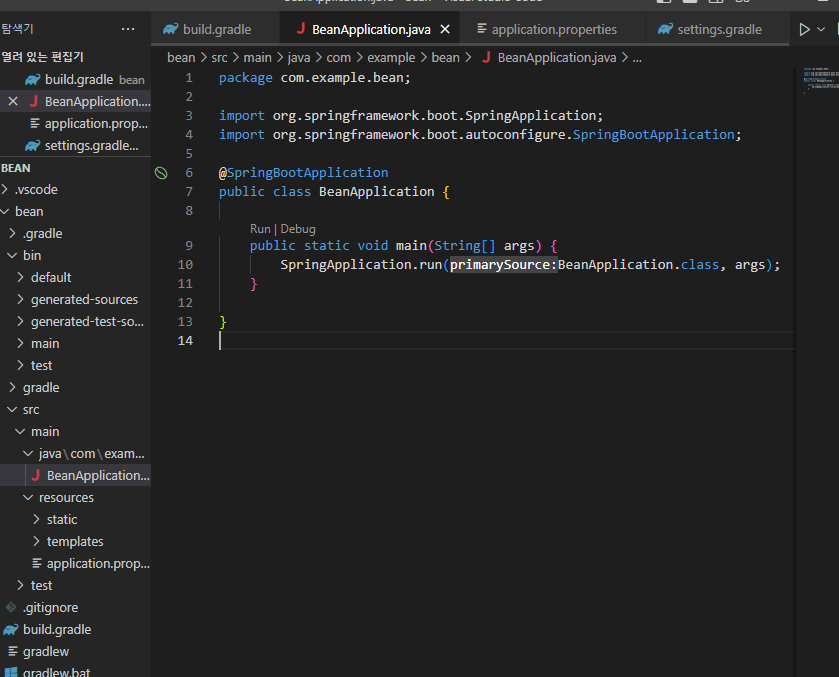The width and height of the screenshot is (839, 677).
Task: Click the code minimap preview
Action: (816, 80)
